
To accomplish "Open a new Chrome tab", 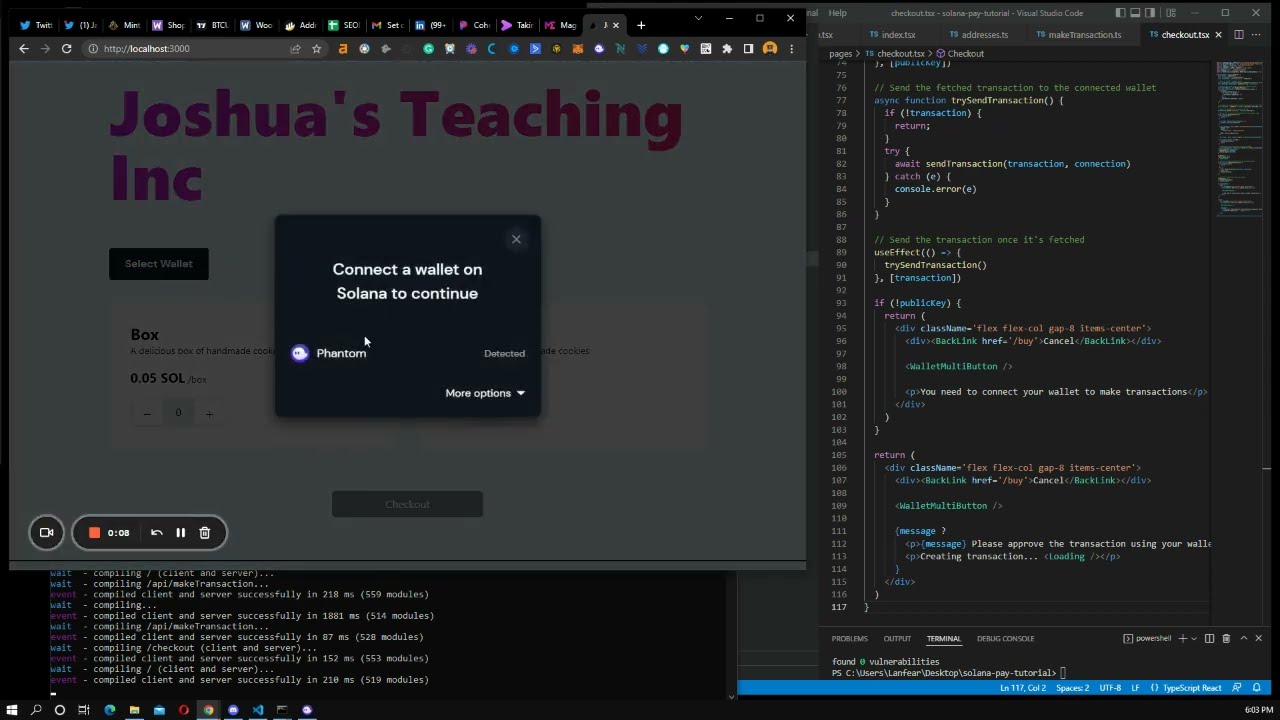I will pos(641,25).
